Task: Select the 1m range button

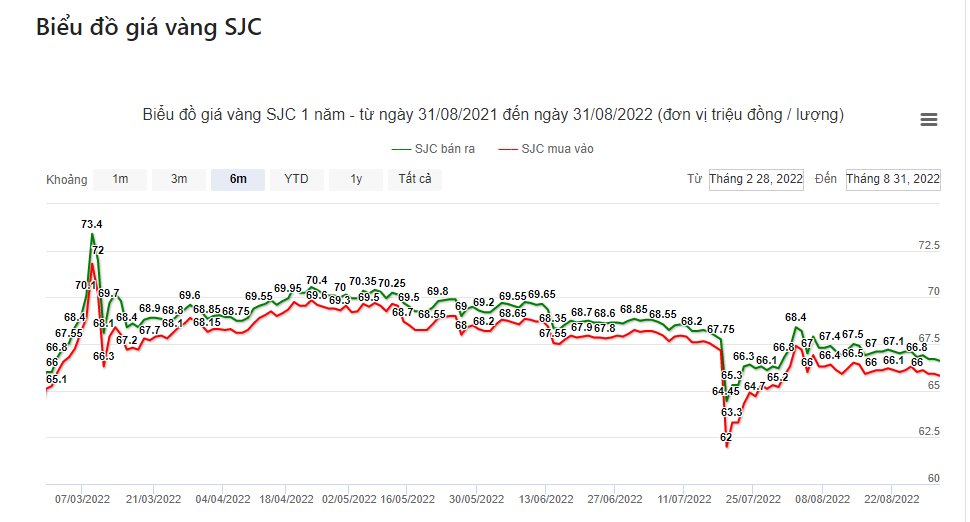Action: [x=120, y=179]
